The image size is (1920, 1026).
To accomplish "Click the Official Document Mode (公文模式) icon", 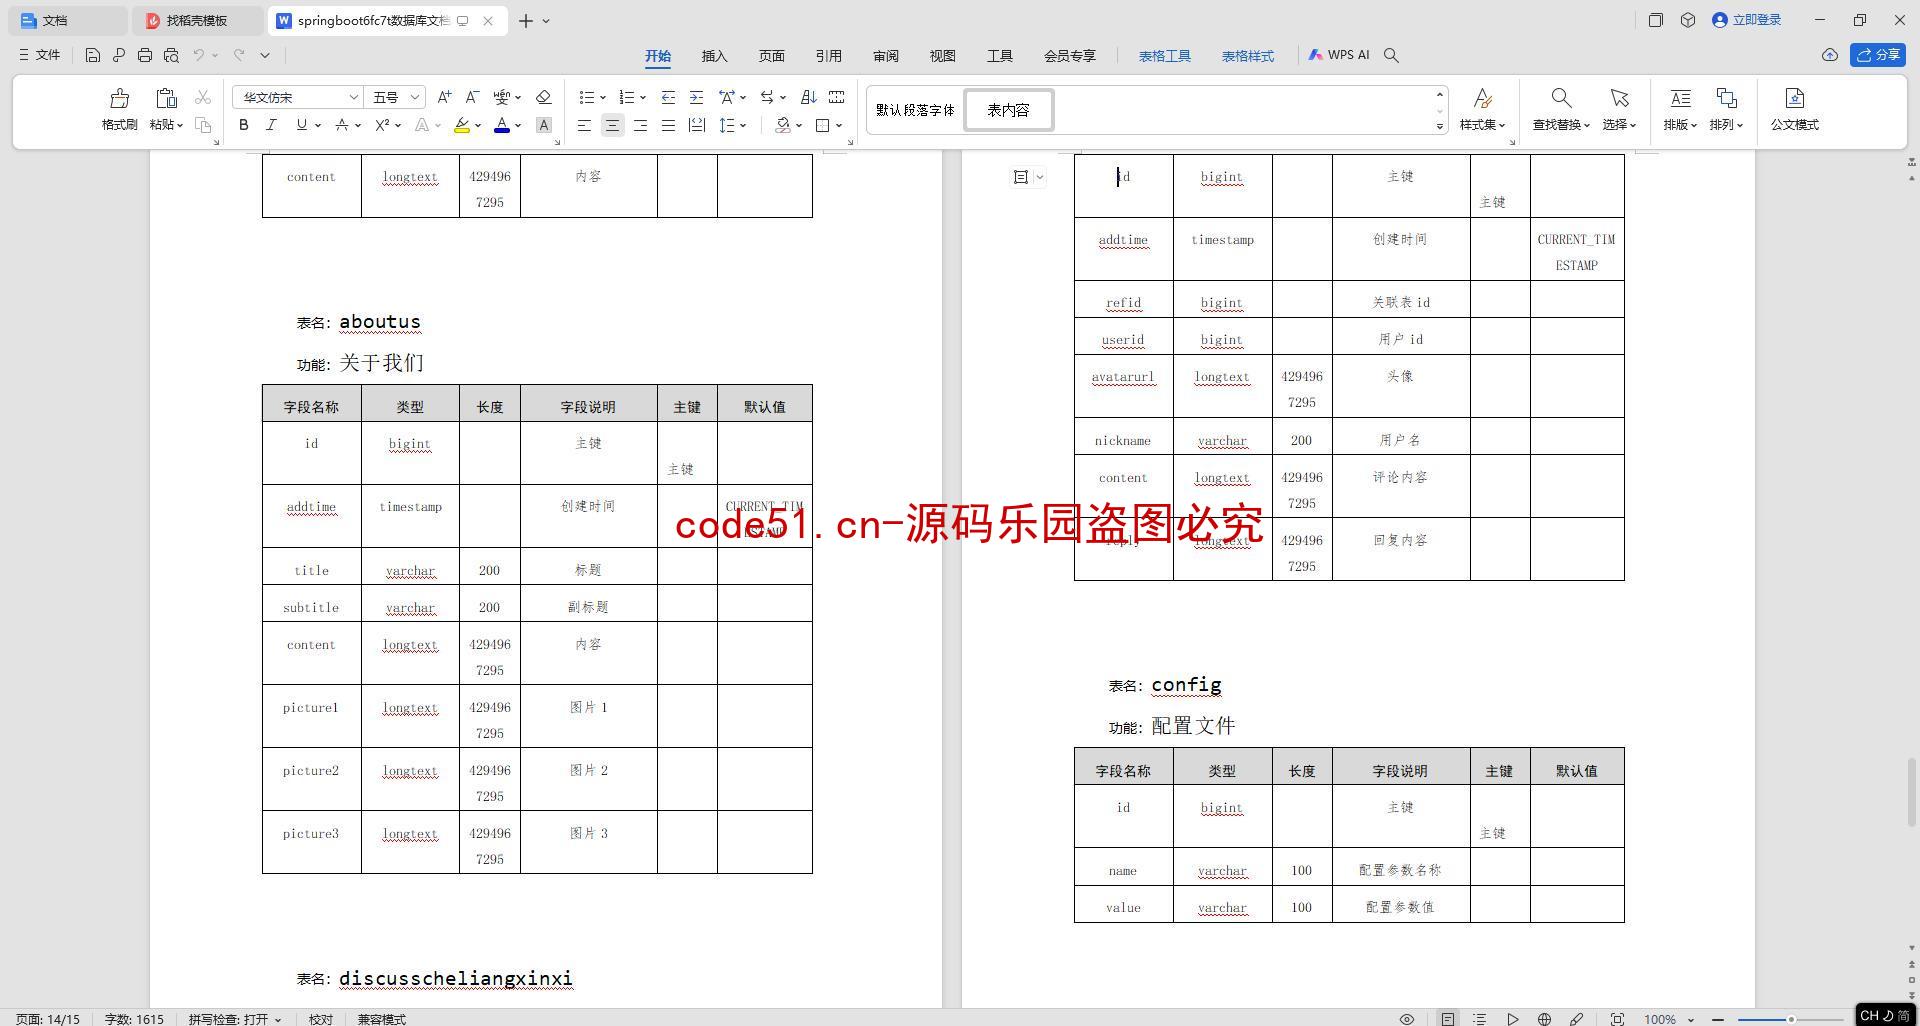I will (x=1794, y=98).
